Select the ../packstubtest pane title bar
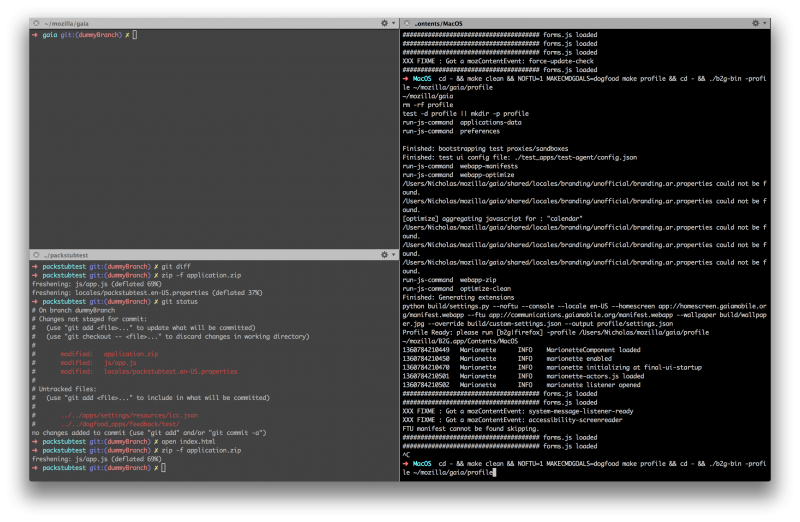This screenshot has width=800, height=522. point(214,255)
